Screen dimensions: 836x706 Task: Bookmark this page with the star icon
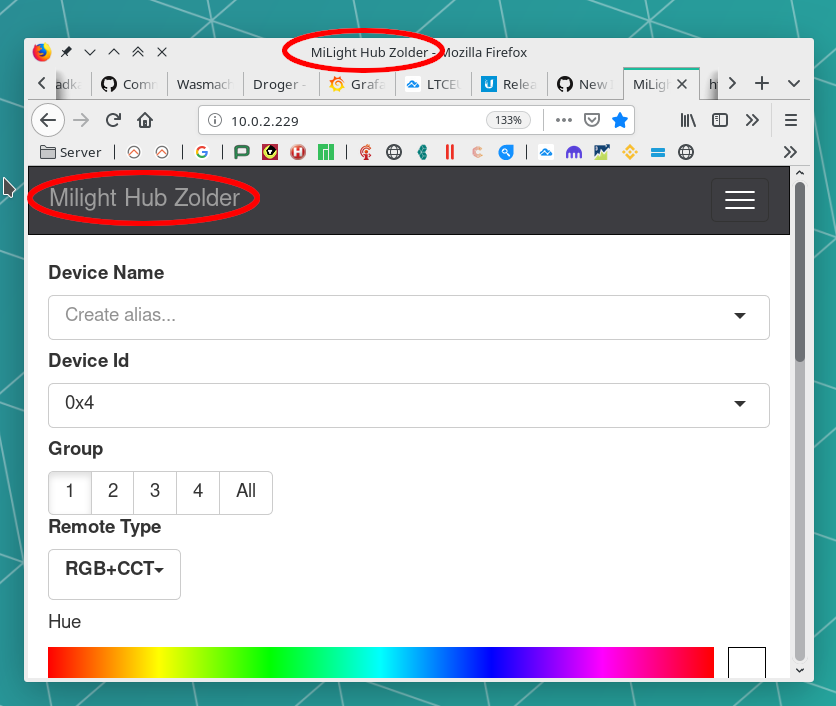pos(619,120)
